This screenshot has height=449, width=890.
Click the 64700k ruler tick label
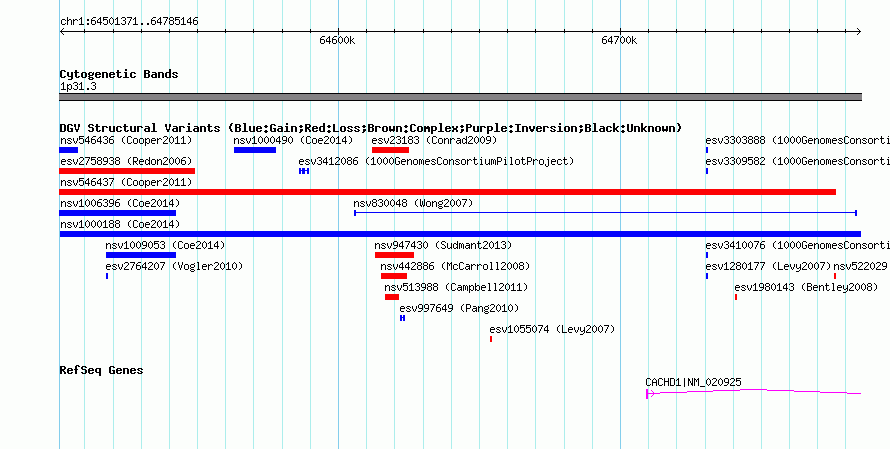(x=619, y=40)
